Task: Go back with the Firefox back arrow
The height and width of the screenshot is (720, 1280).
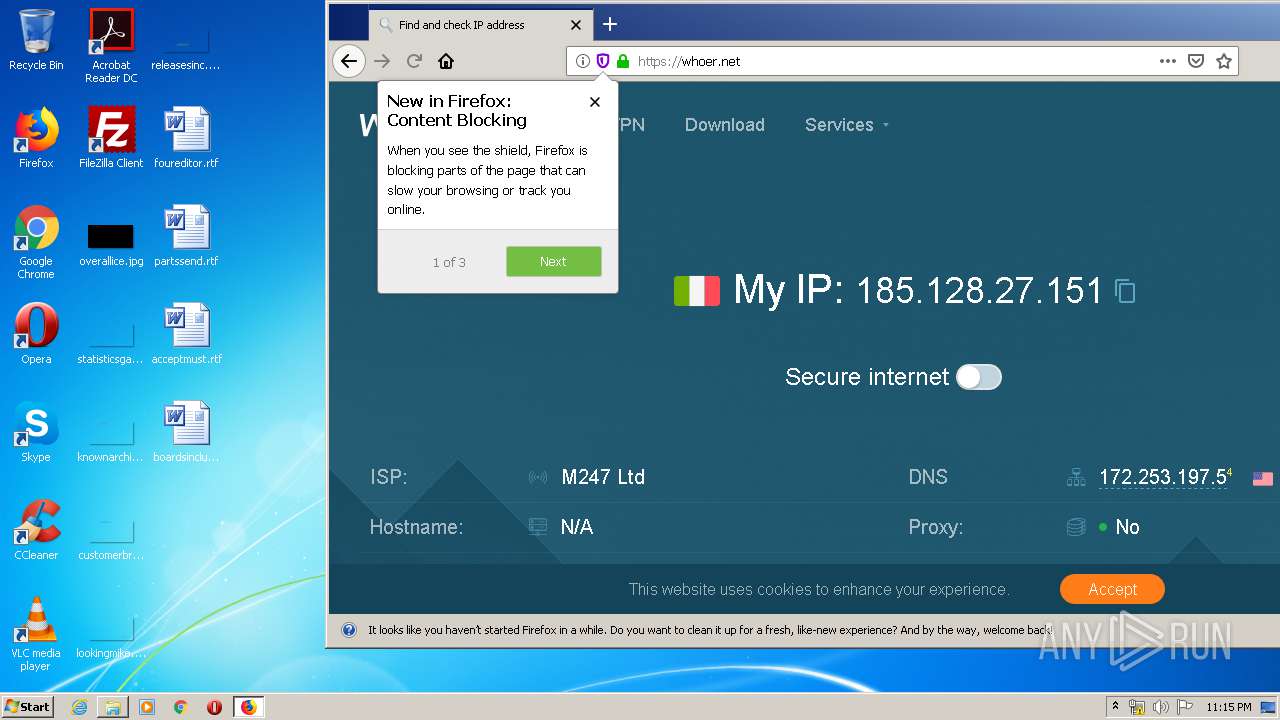Action: tap(348, 61)
